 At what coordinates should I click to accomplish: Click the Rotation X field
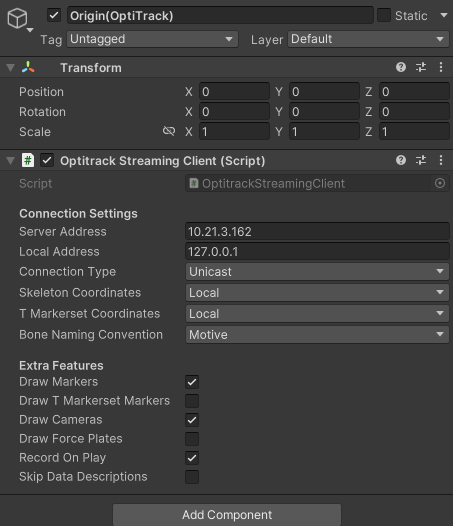[234, 111]
